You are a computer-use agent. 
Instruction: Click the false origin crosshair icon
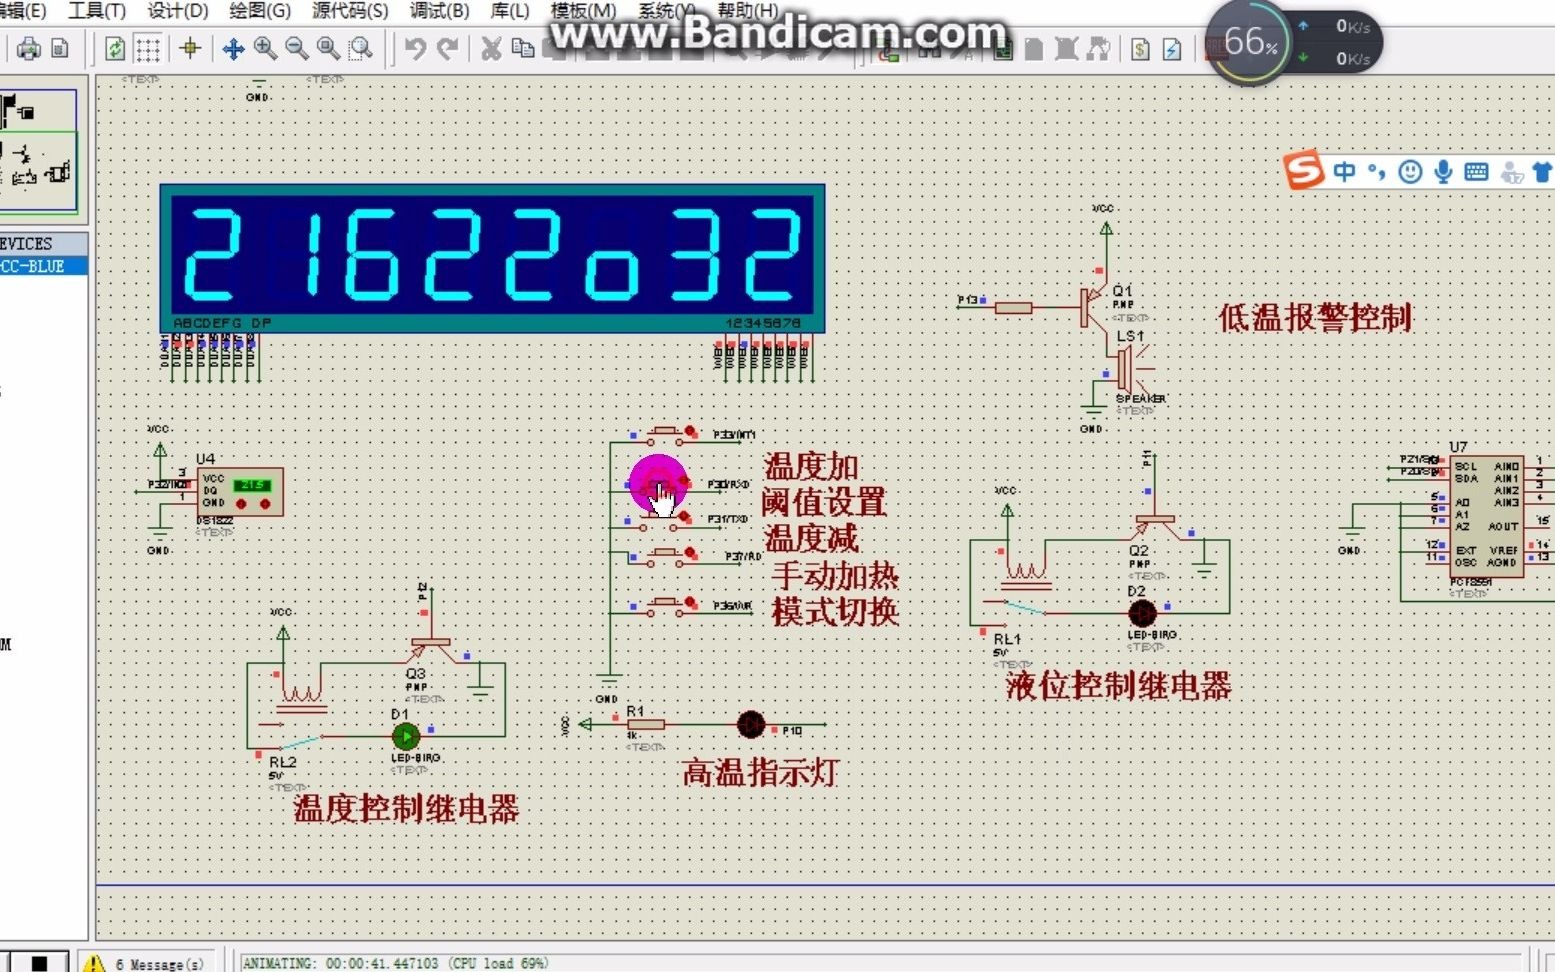point(190,48)
